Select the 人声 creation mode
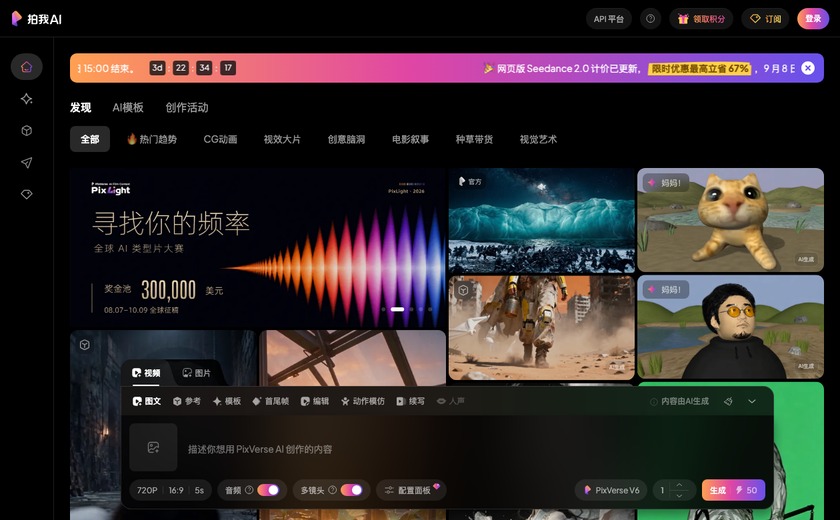The height and width of the screenshot is (520, 840). (451, 401)
